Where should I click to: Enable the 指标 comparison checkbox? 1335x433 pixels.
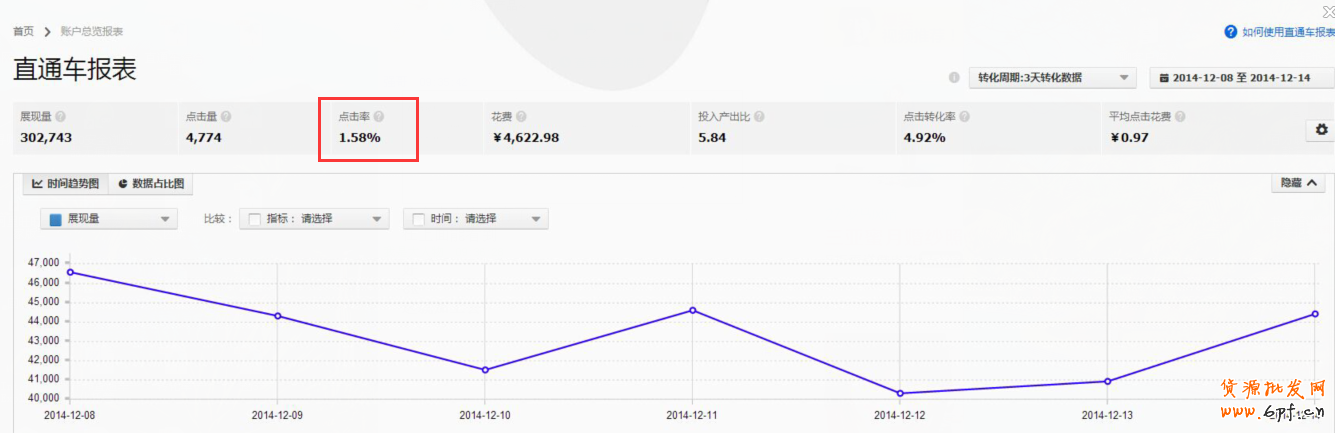254,219
